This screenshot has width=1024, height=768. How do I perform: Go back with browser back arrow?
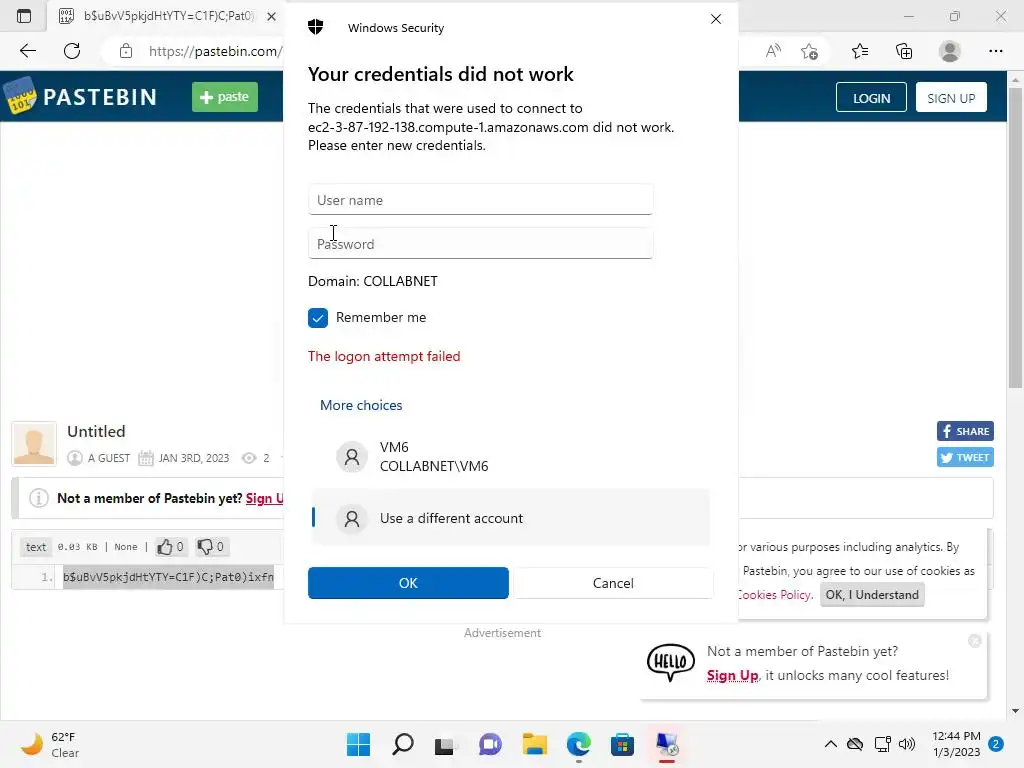(x=28, y=51)
